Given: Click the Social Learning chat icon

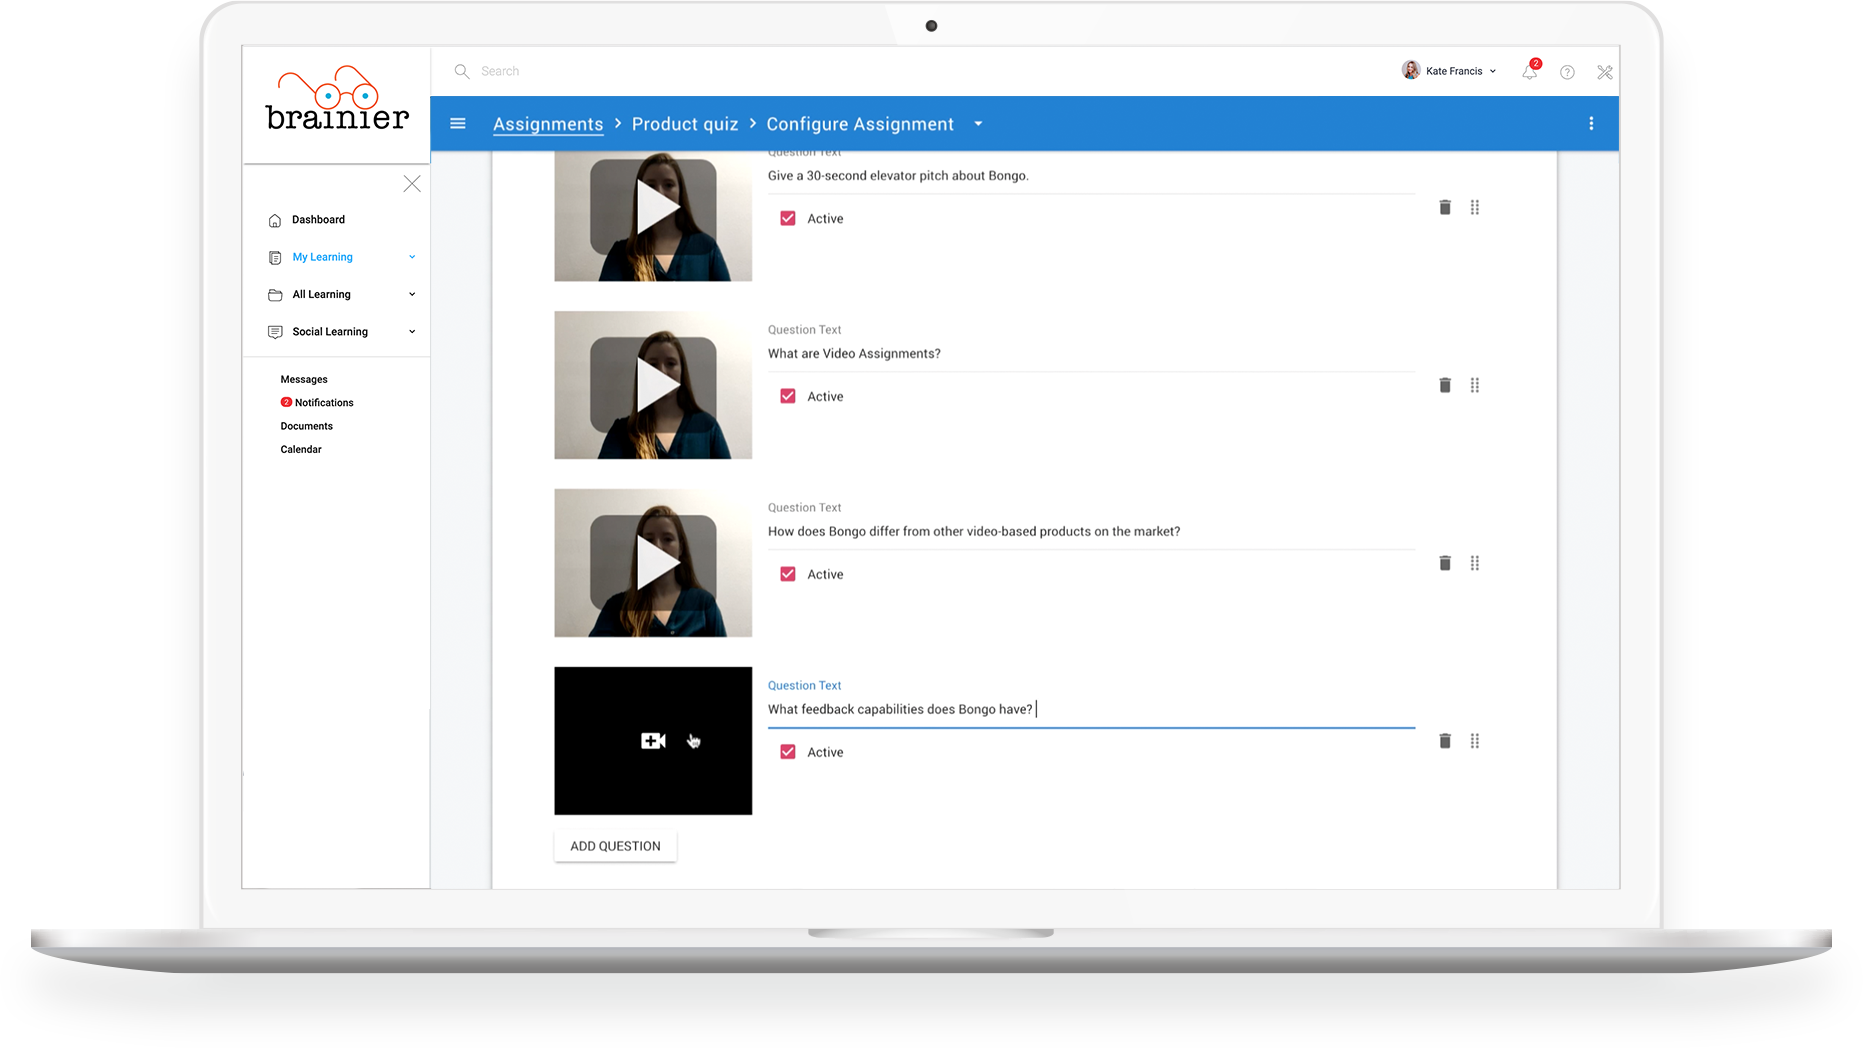Looking at the screenshot, I should click(x=275, y=332).
